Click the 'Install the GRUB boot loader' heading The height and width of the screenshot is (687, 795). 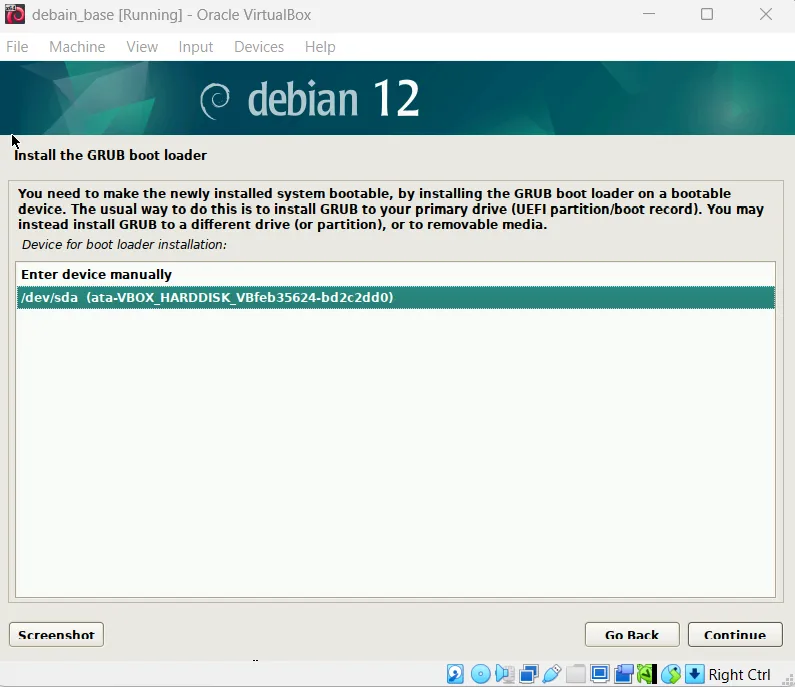tap(111, 155)
